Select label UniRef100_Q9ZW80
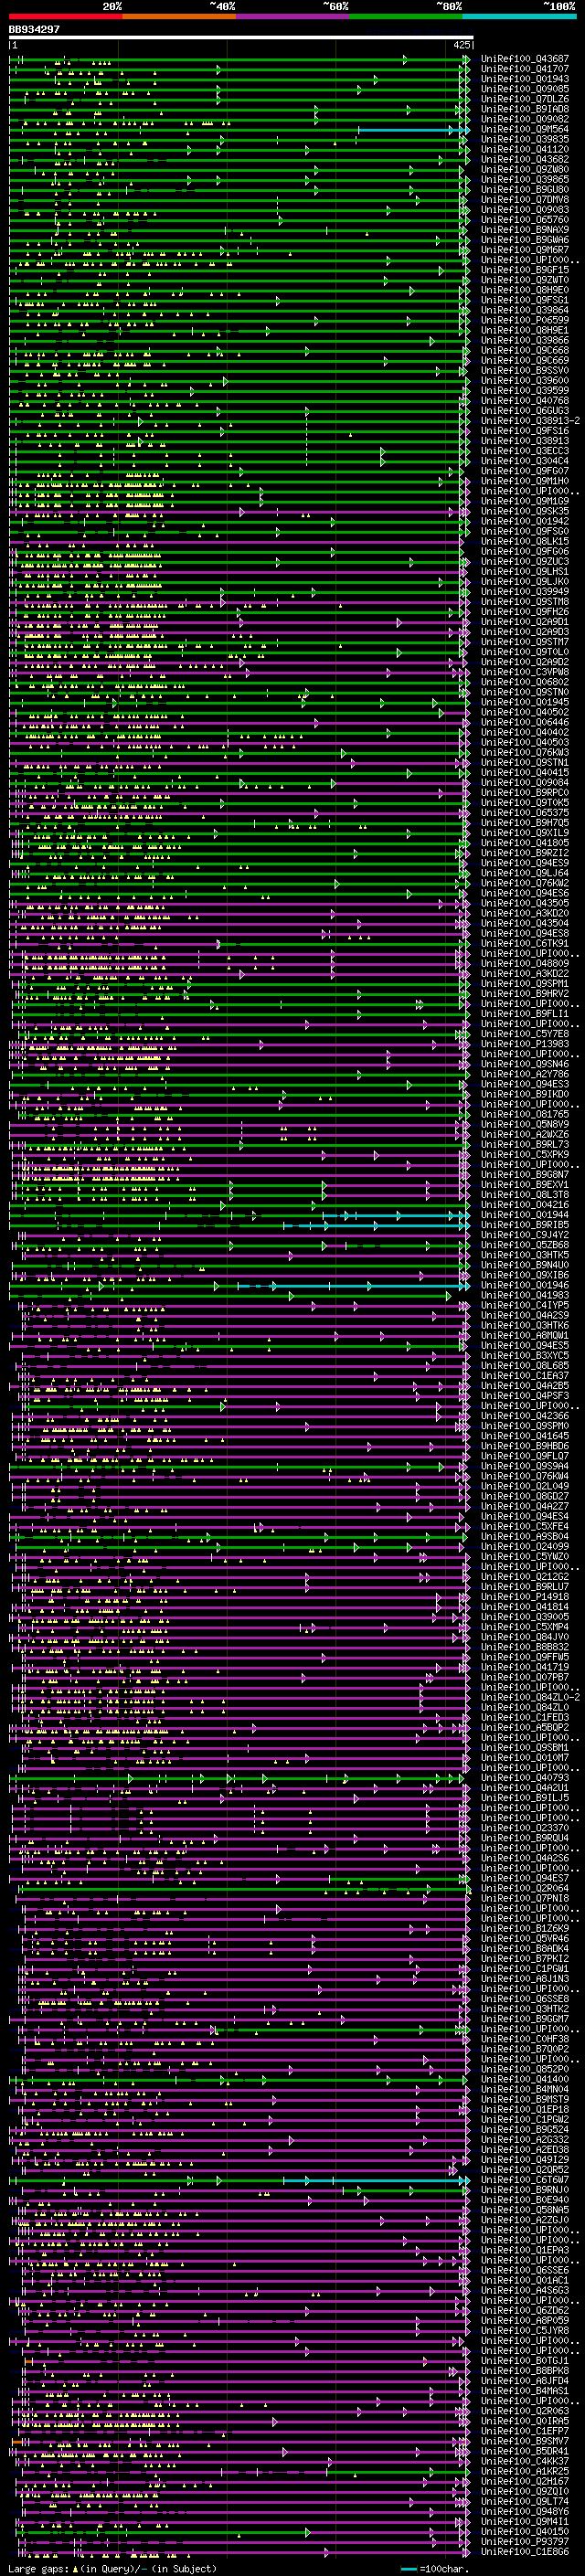This screenshot has width=585, height=2576. tap(525, 169)
